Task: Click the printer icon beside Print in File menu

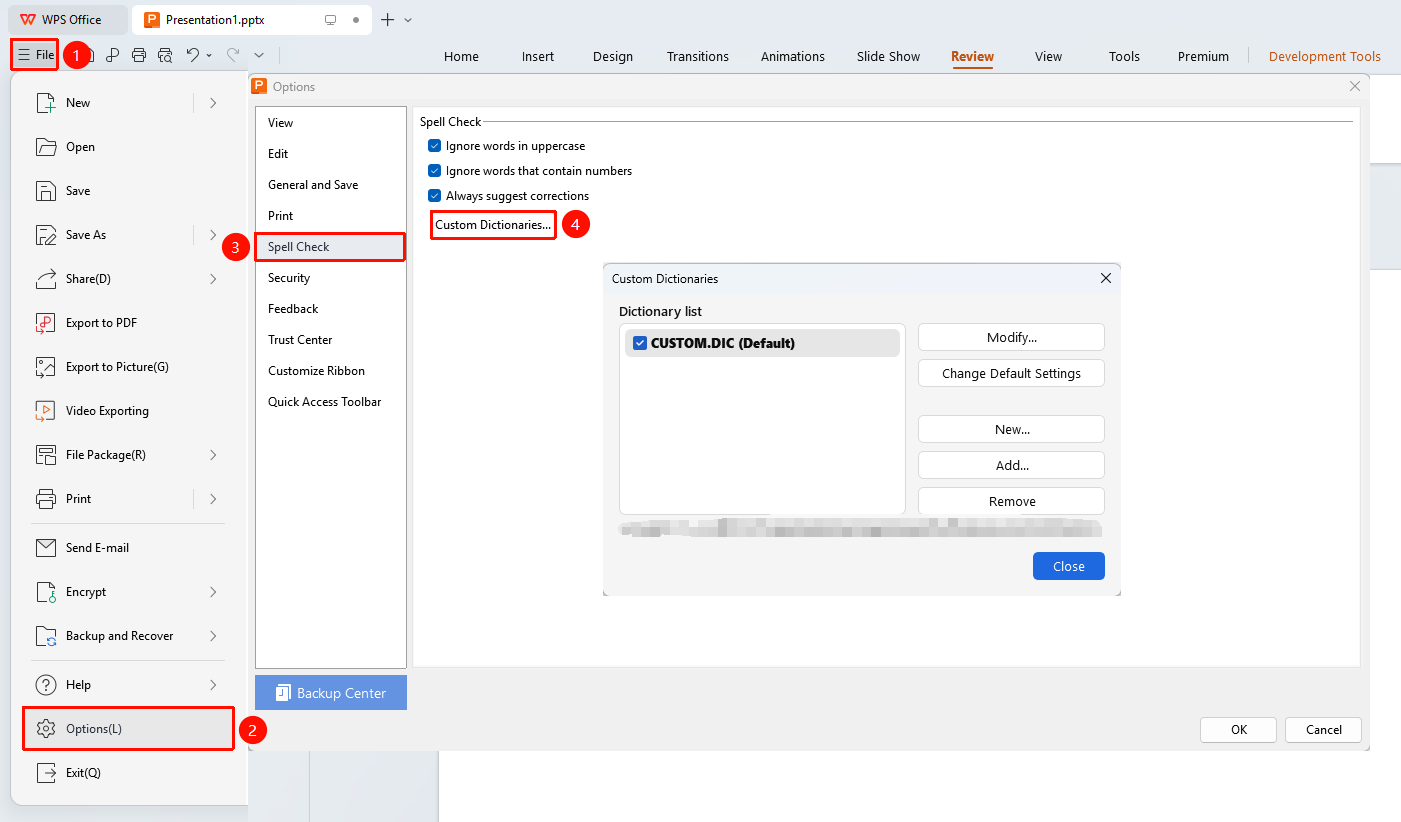Action: click(46, 499)
